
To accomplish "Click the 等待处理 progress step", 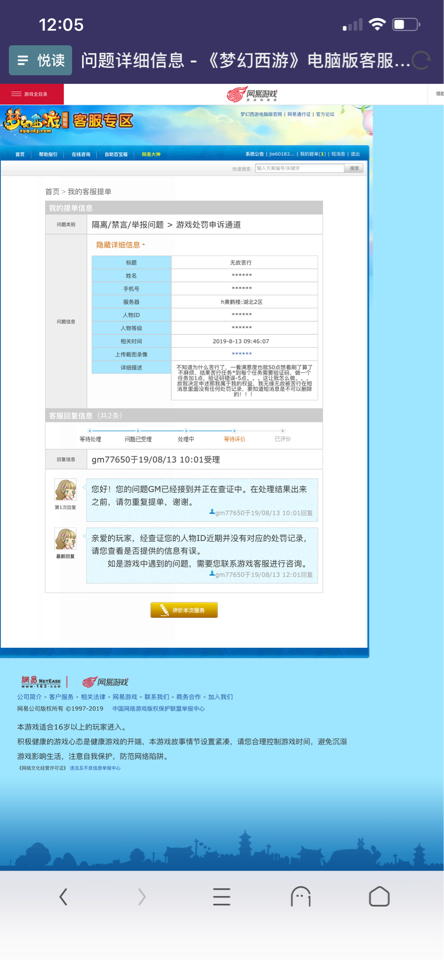I will pyautogui.click(x=90, y=439).
